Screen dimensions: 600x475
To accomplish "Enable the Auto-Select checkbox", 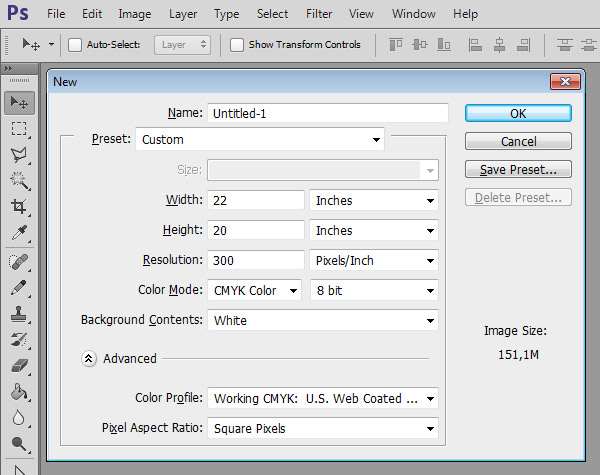I will point(75,45).
